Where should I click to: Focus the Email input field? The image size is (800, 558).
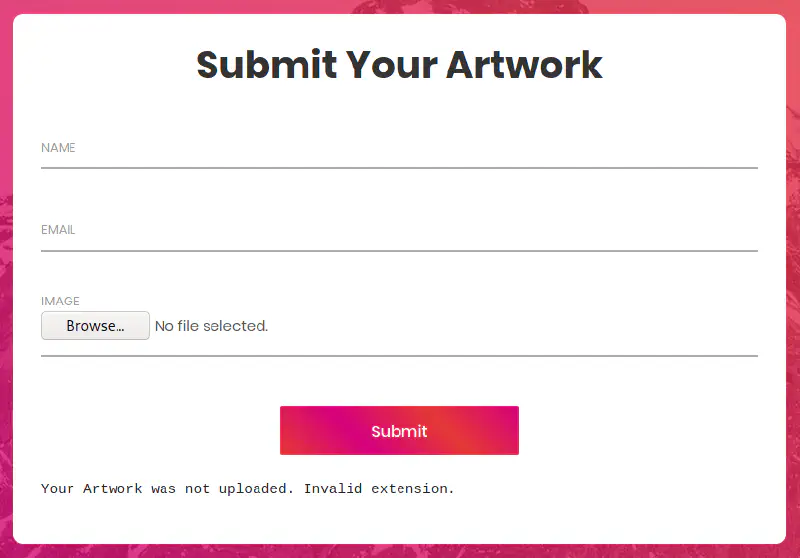[x=400, y=230]
